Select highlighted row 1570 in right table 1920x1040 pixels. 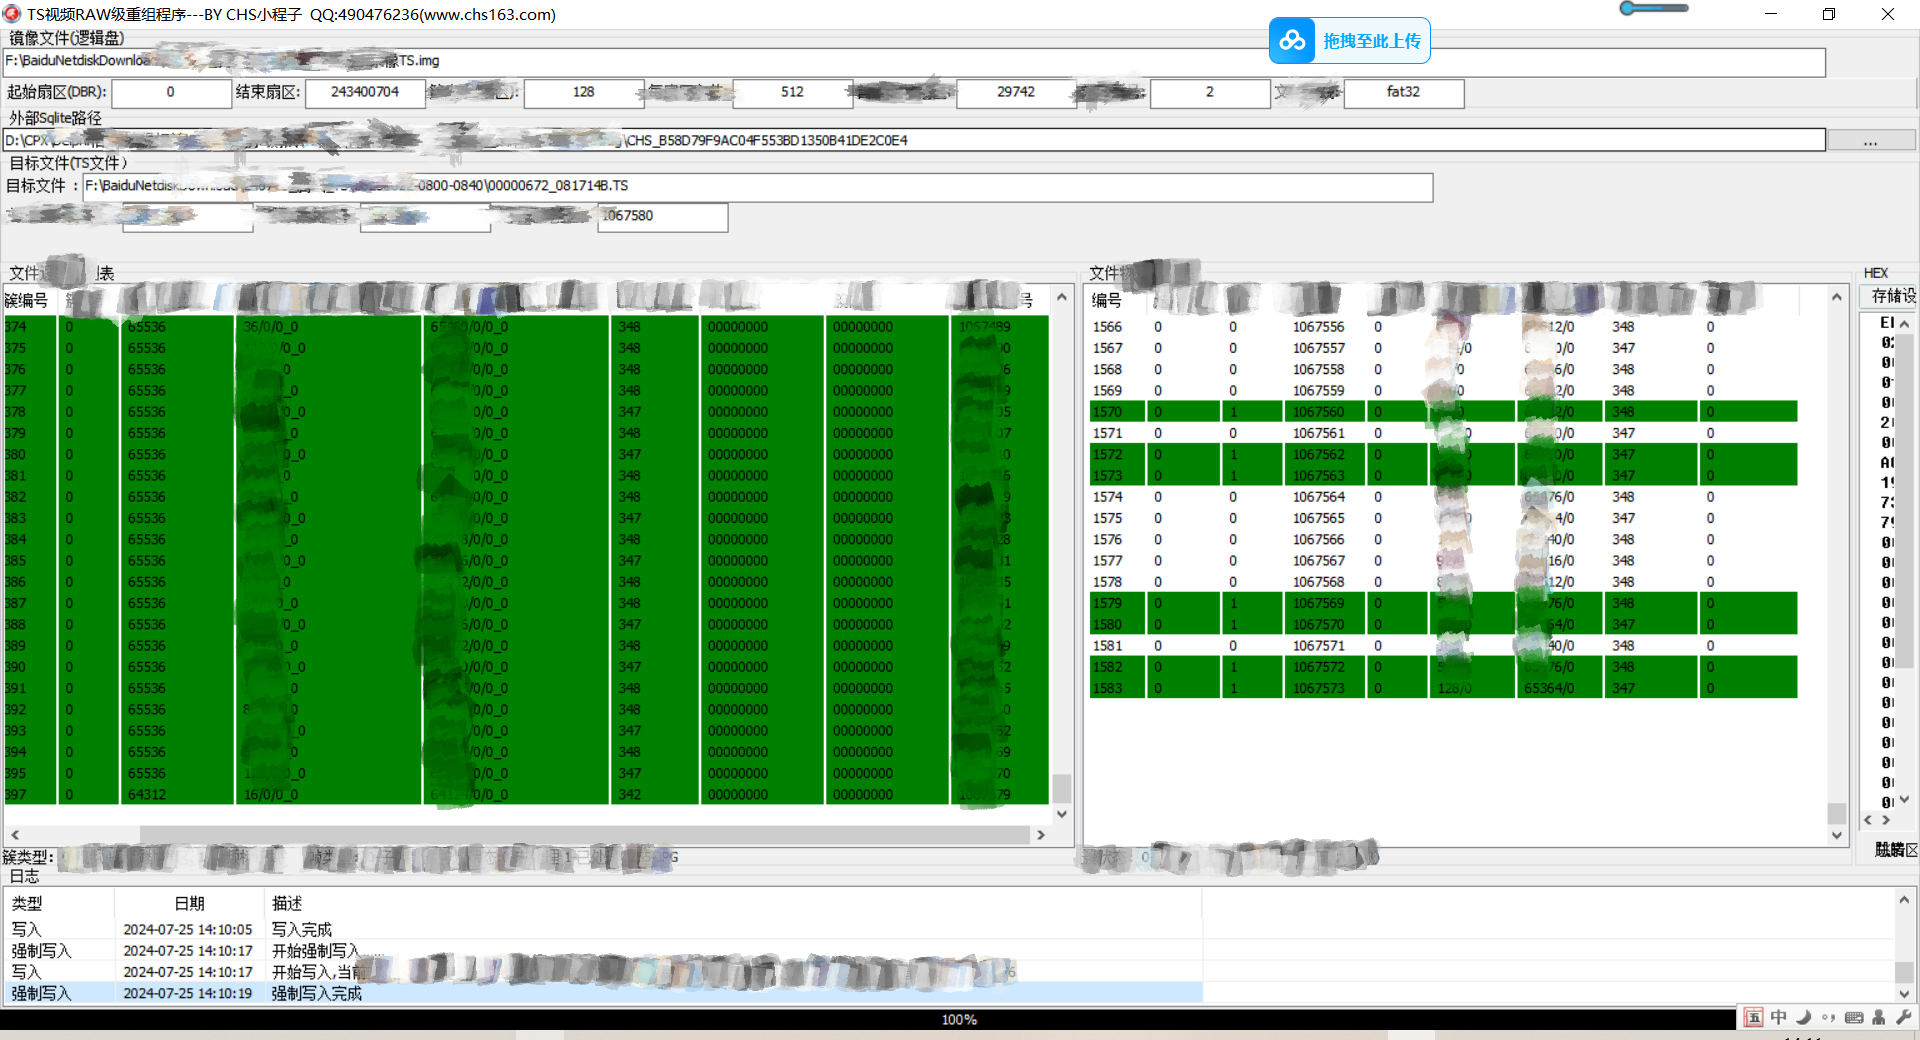1443,412
